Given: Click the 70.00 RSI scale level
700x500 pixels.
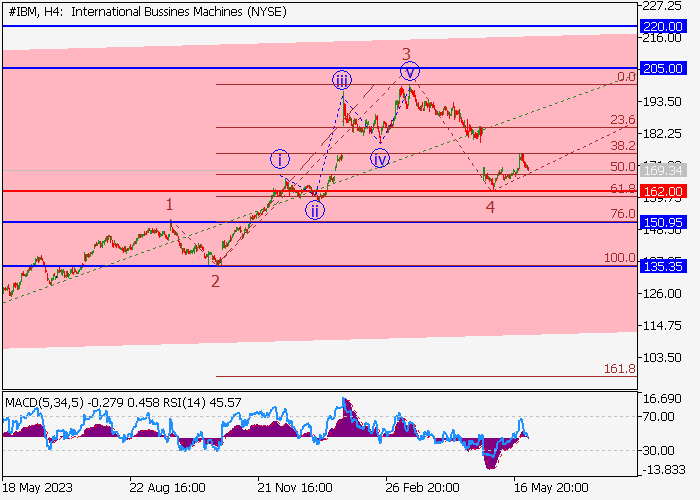Looking at the screenshot, I should click(x=658, y=417).
